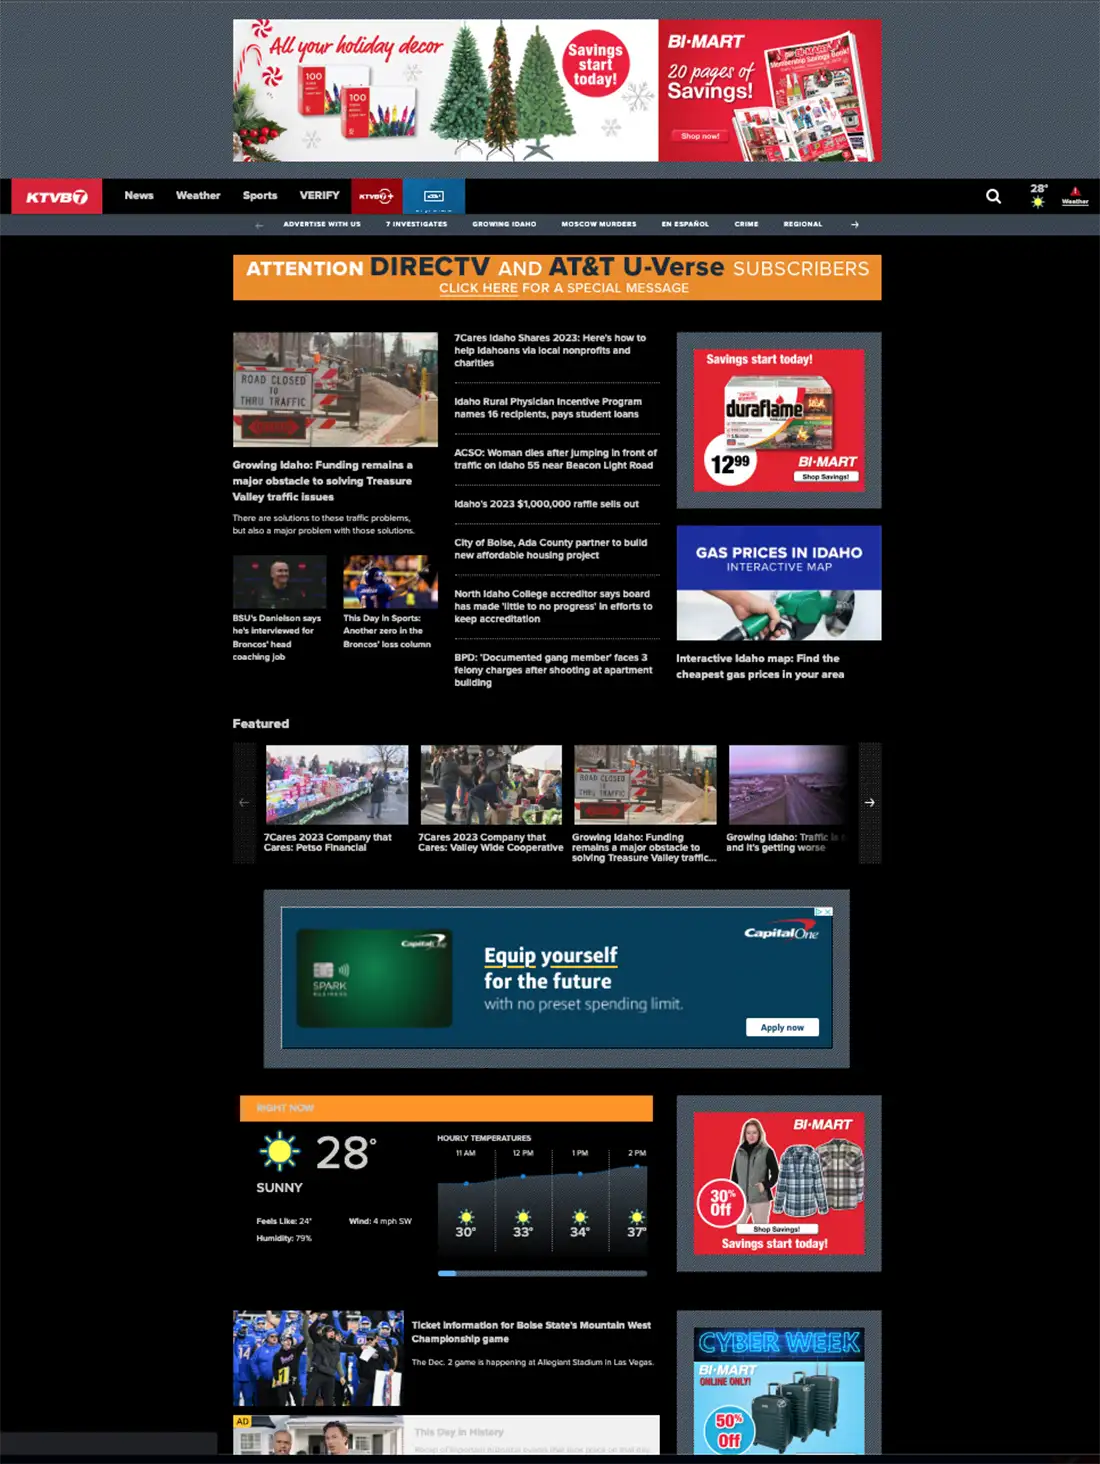The height and width of the screenshot is (1464, 1100).
Task: Open the Boise State championship game photo
Action: (x=318, y=1358)
